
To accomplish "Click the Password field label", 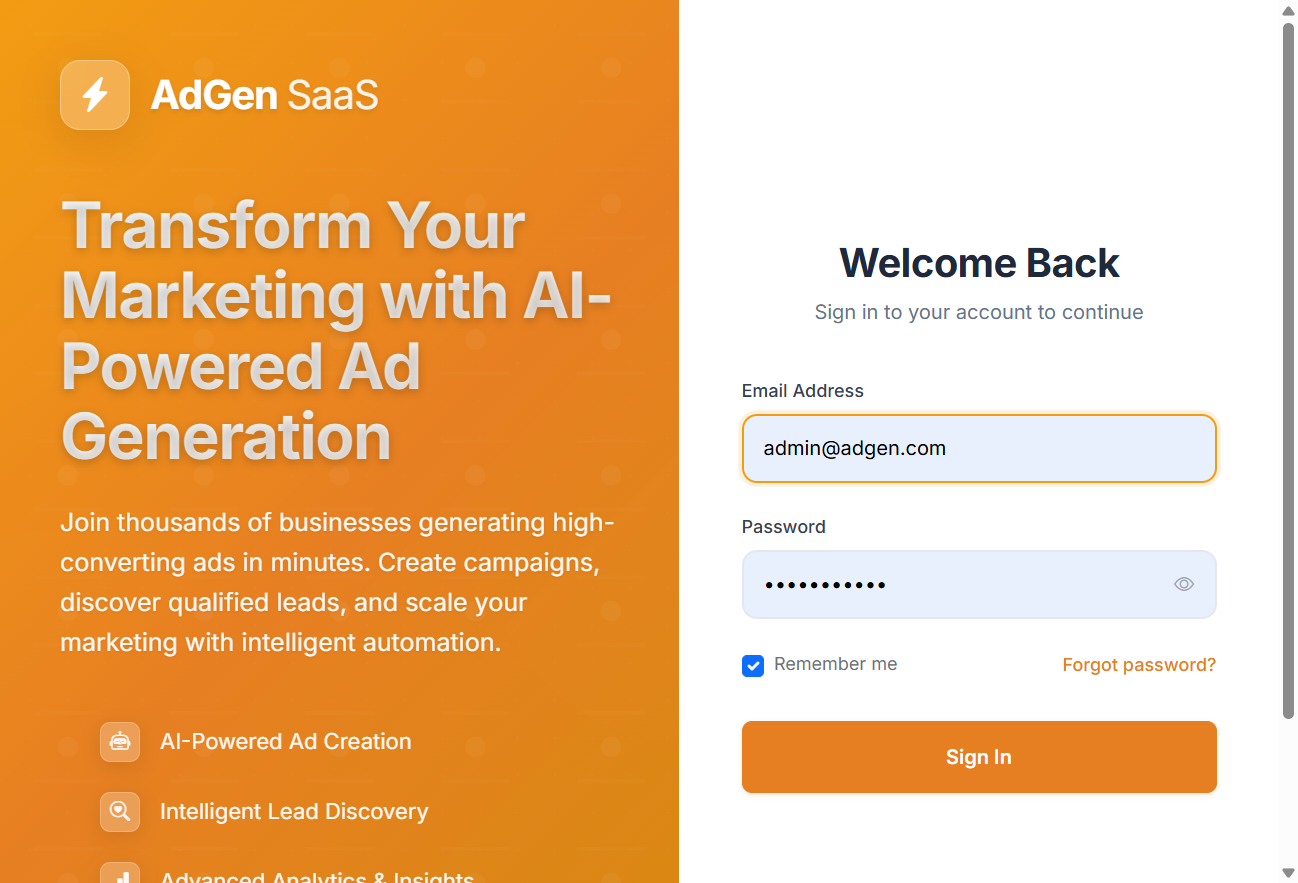I will tap(783, 527).
